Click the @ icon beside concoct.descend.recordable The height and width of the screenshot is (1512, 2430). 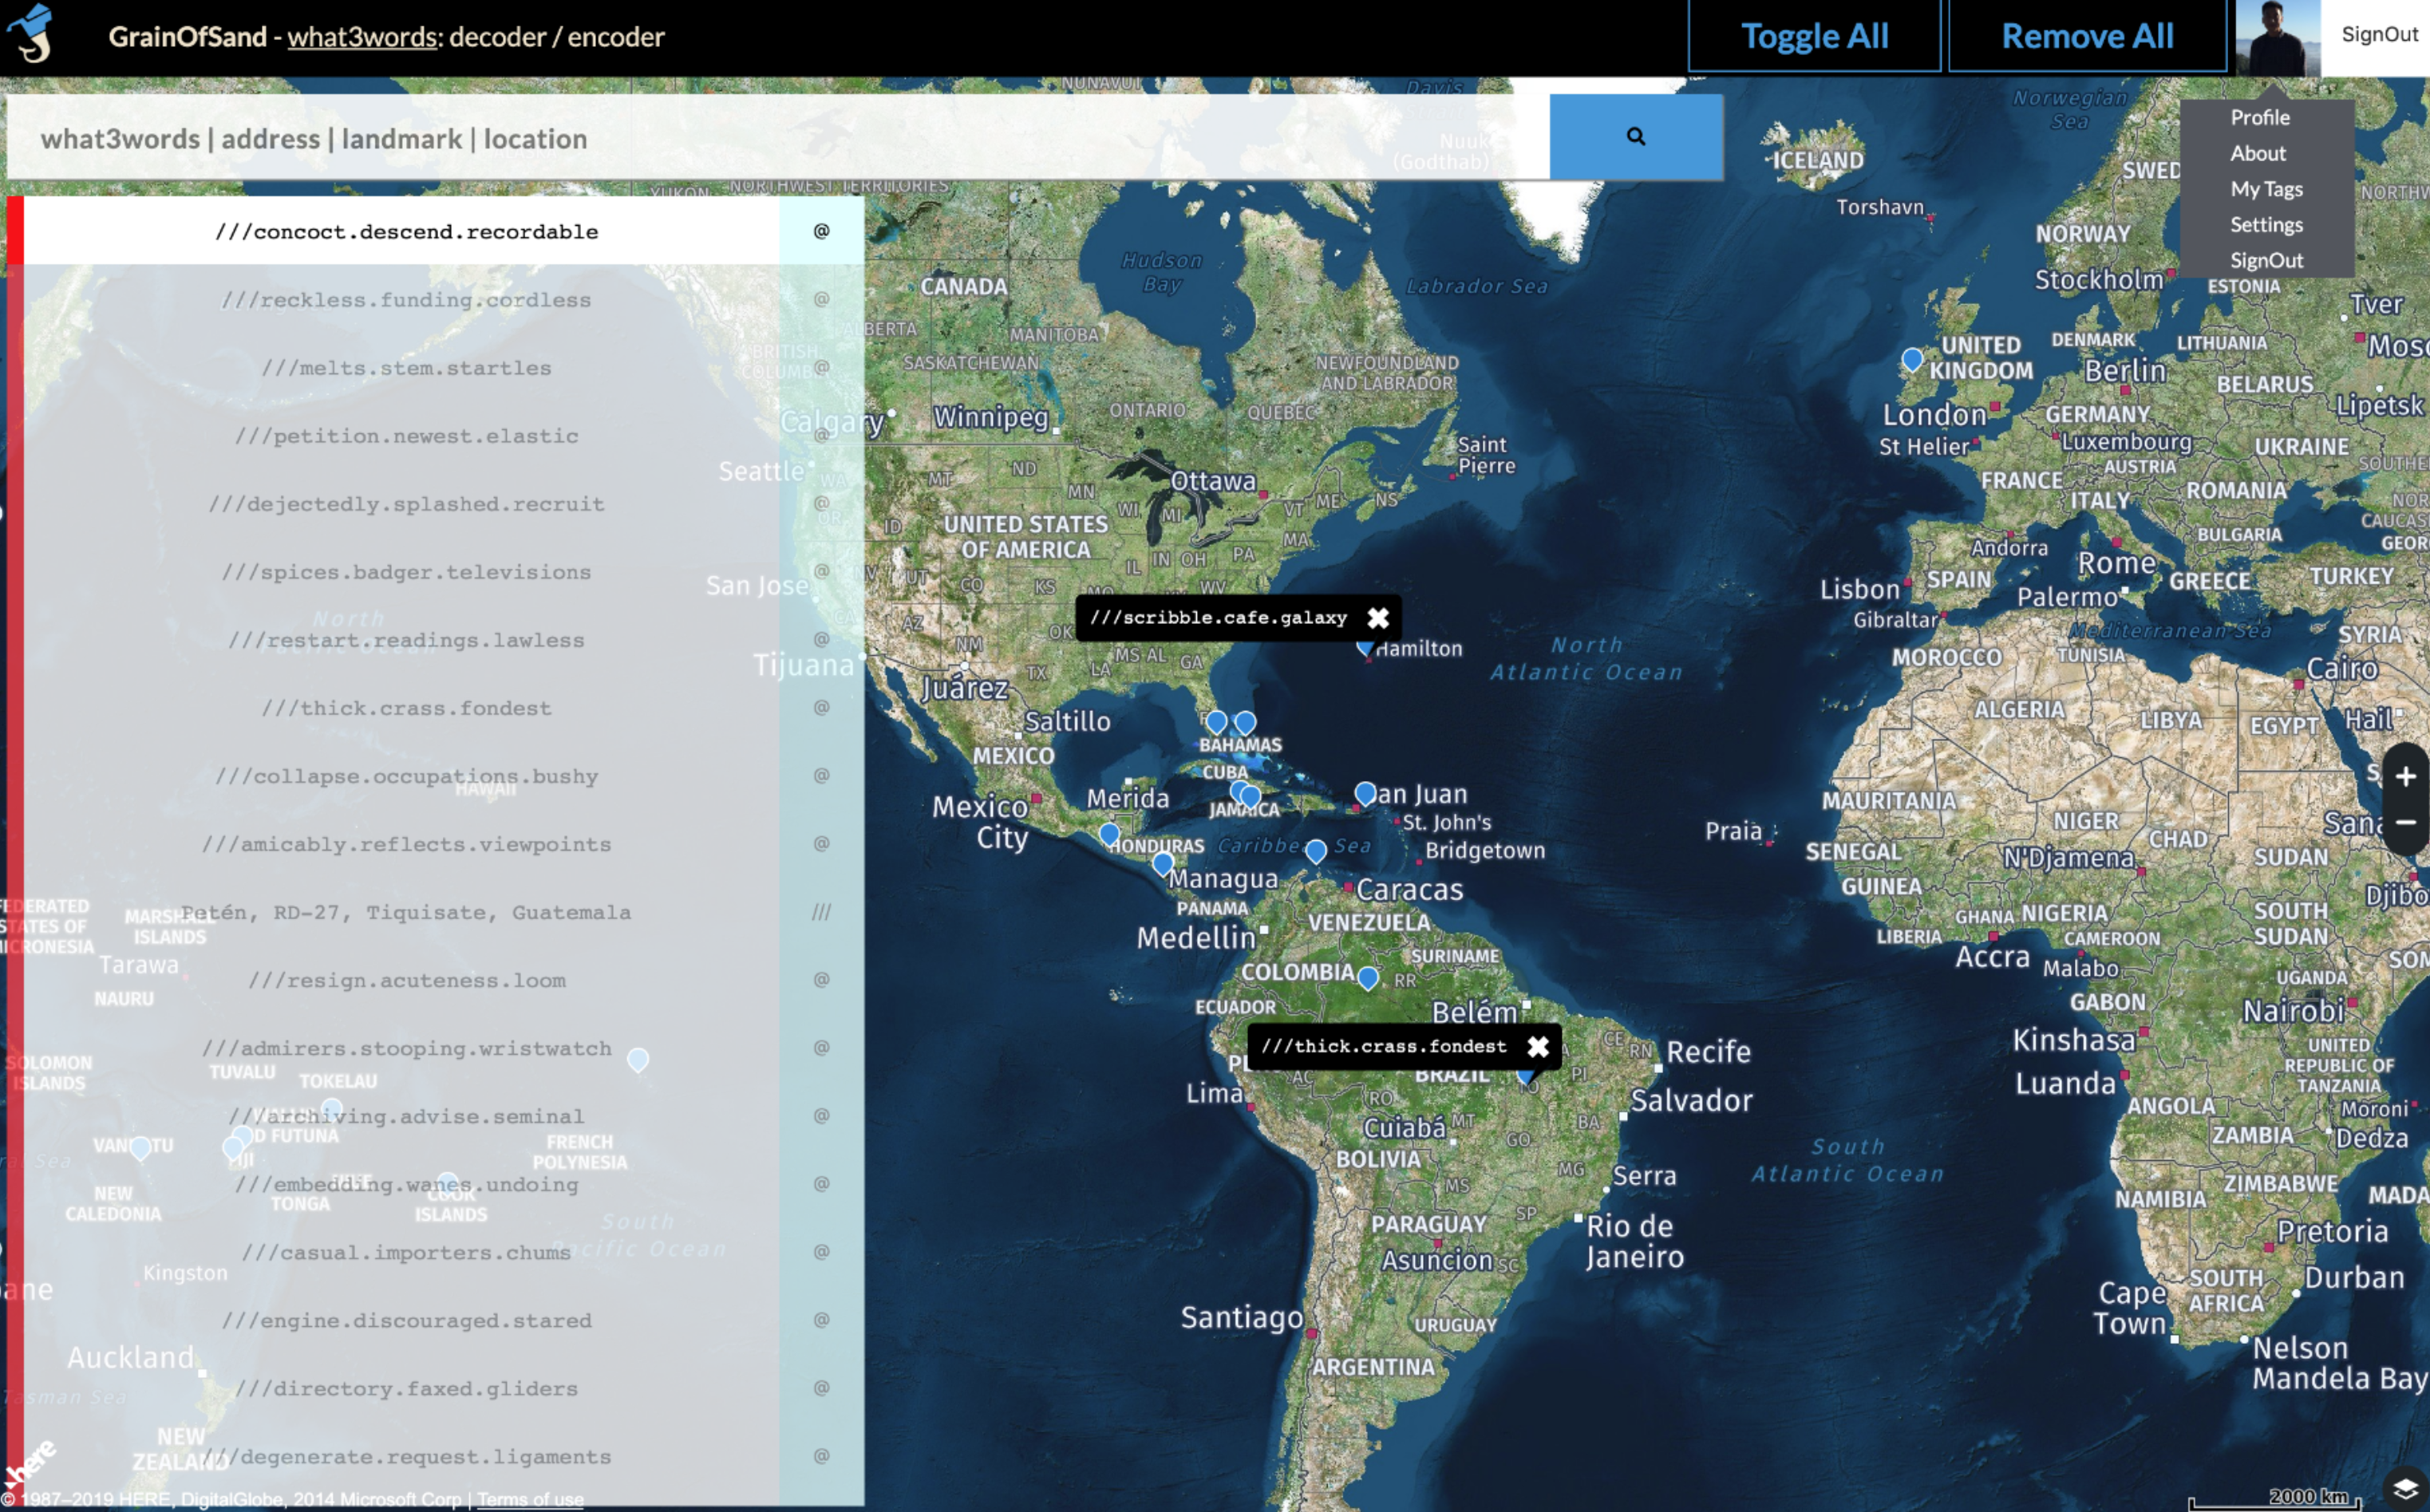pyautogui.click(x=821, y=231)
